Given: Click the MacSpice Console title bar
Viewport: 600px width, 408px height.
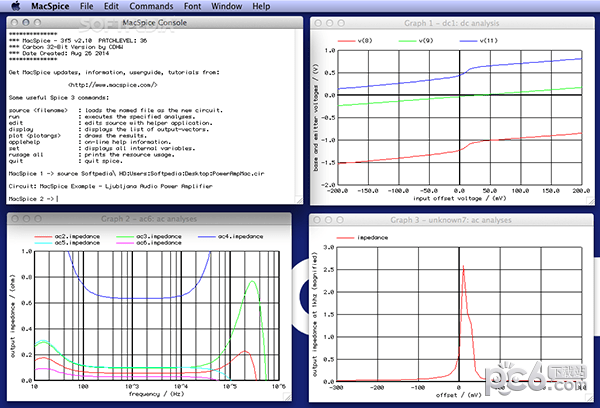Looking at the screenshot, I should coord(155,23).
